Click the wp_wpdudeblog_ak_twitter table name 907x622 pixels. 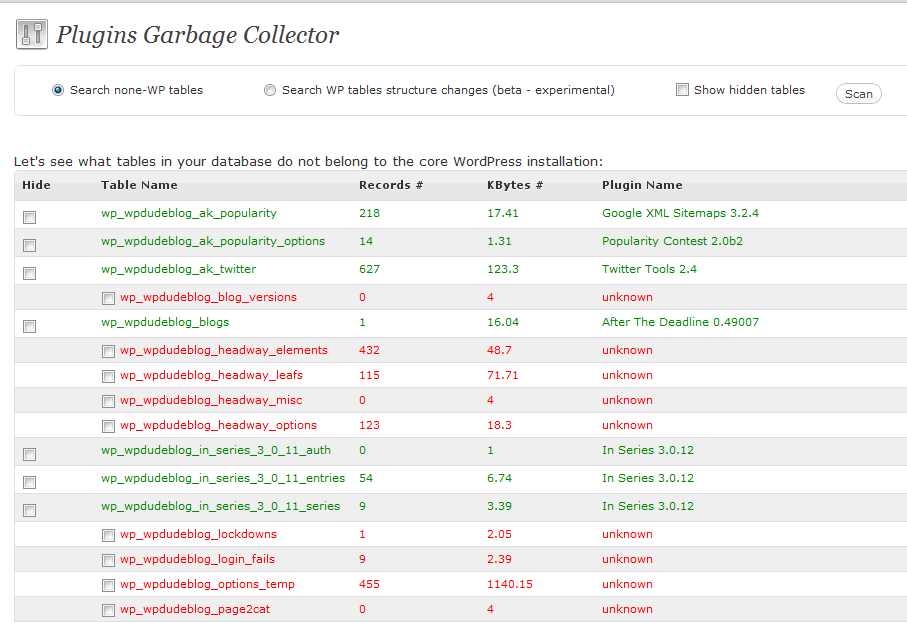(x=179, y=269)
